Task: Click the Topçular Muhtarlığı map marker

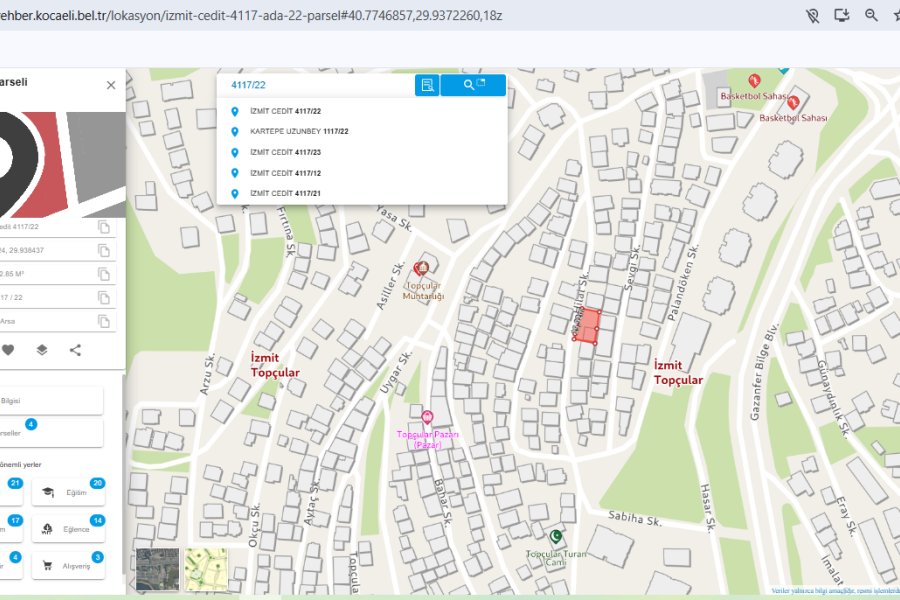Action: click(x=422, y=269)
